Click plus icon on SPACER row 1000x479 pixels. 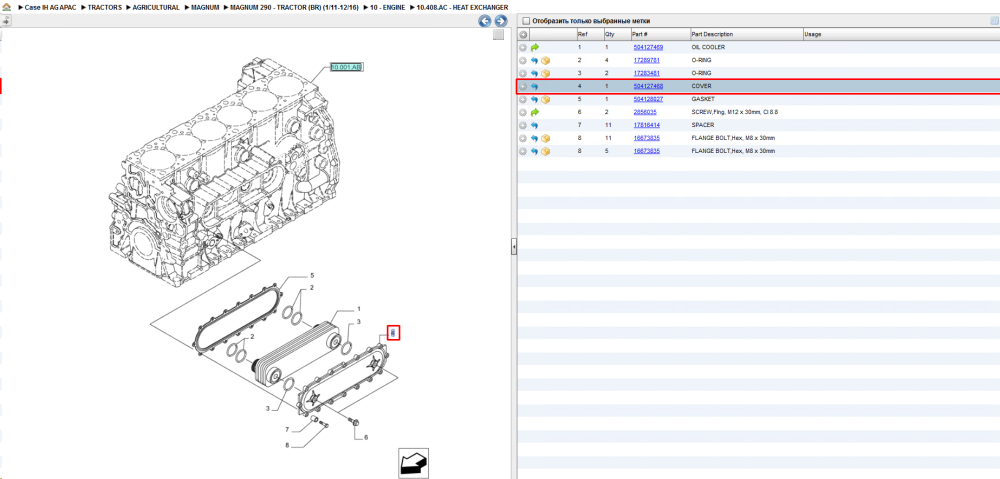click(x=523, y=126)
